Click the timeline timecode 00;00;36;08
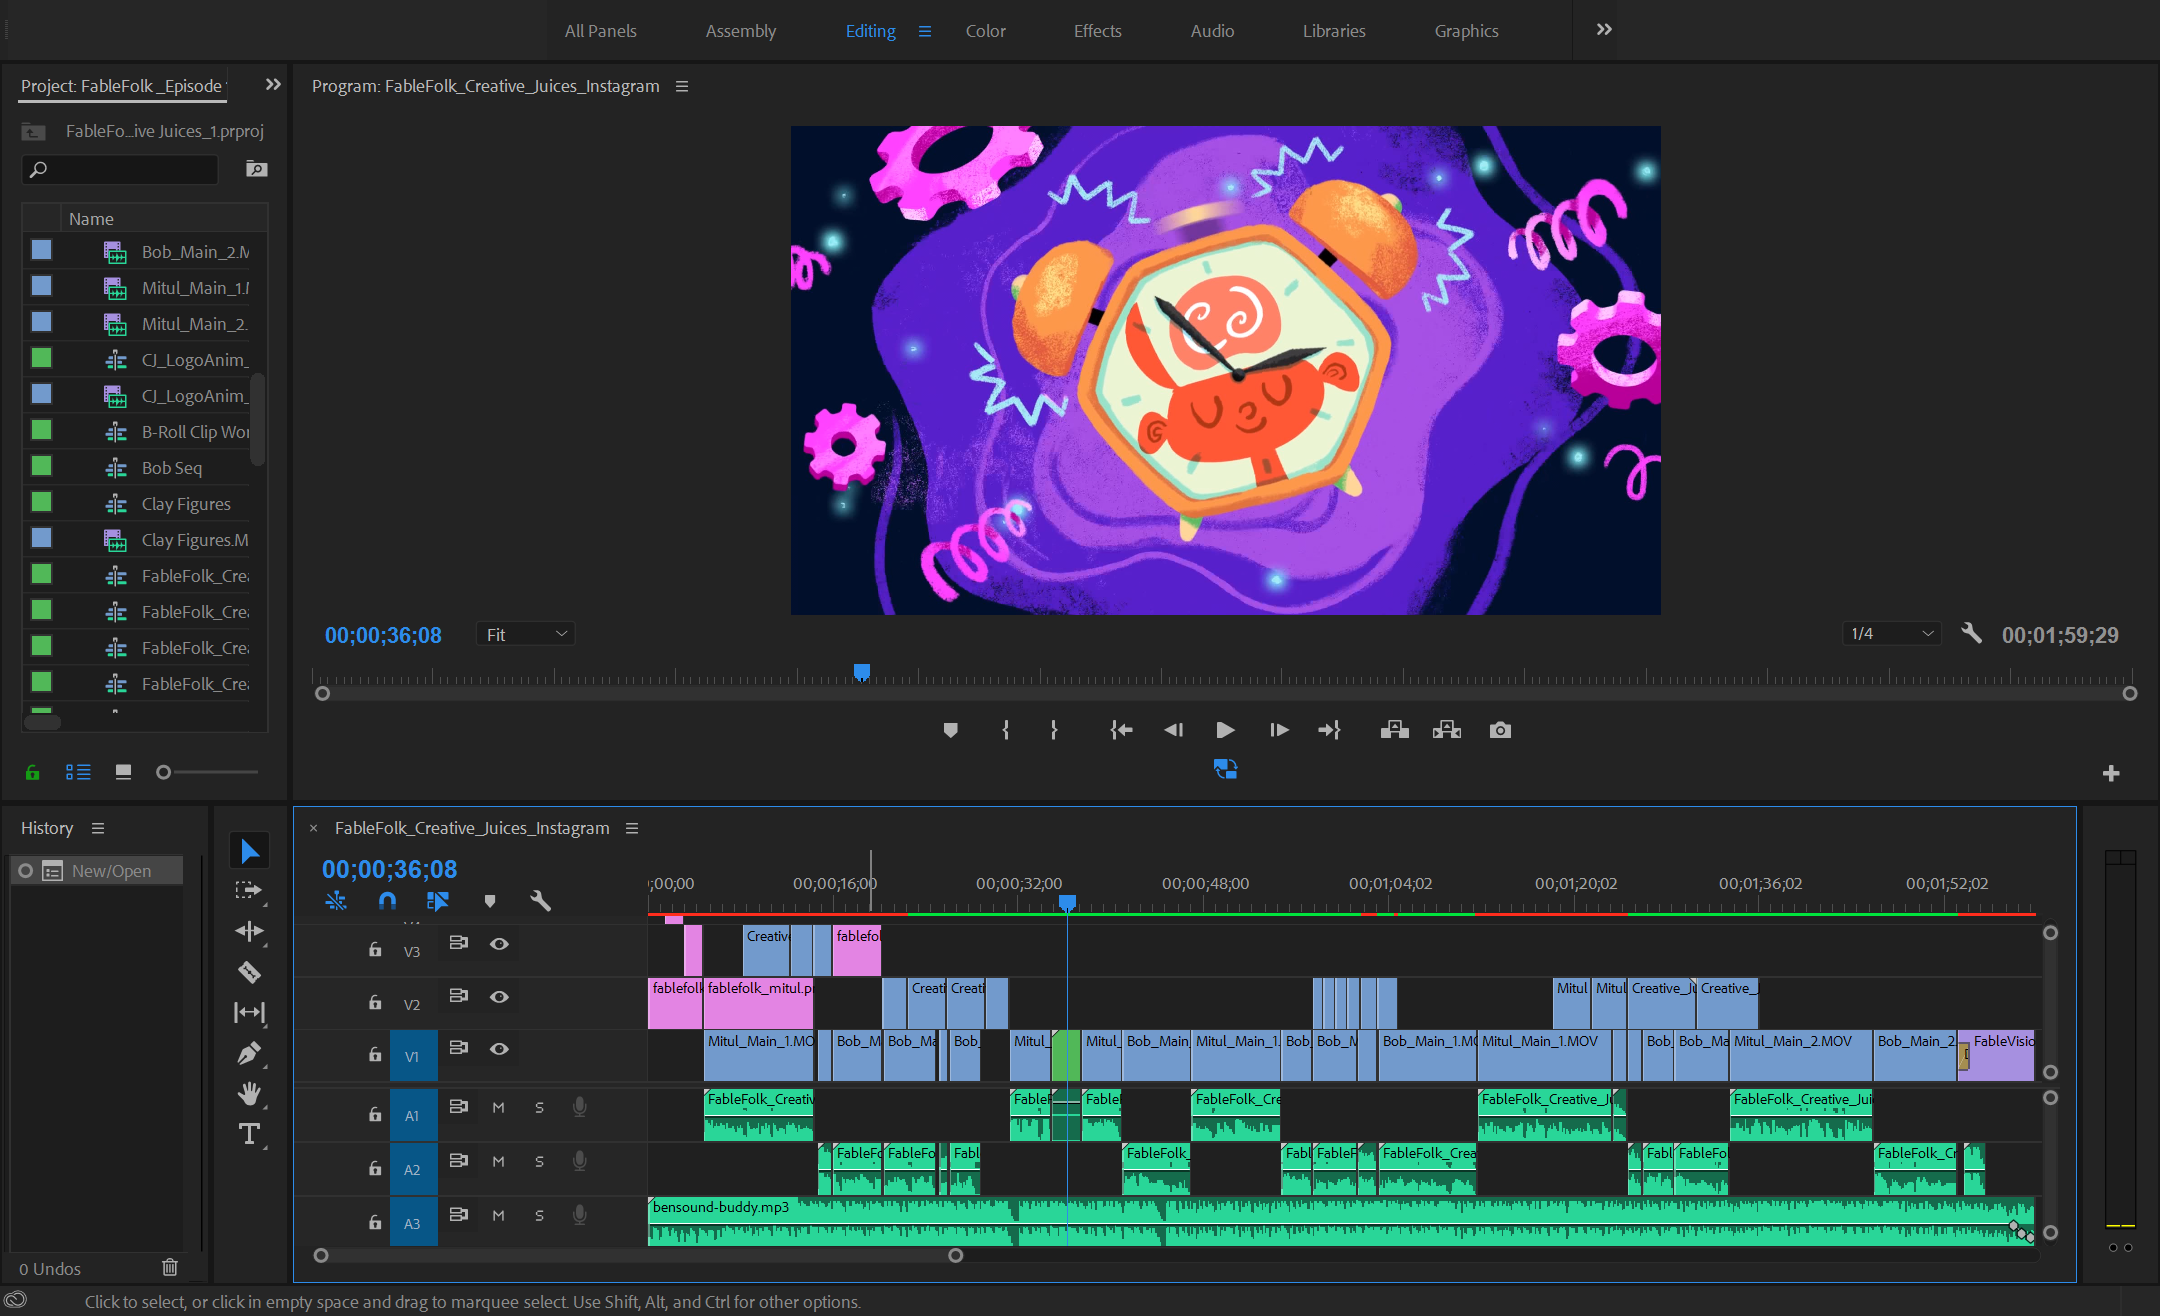The height and width of the screenshot is (1316, 2160). pos(389,869)
